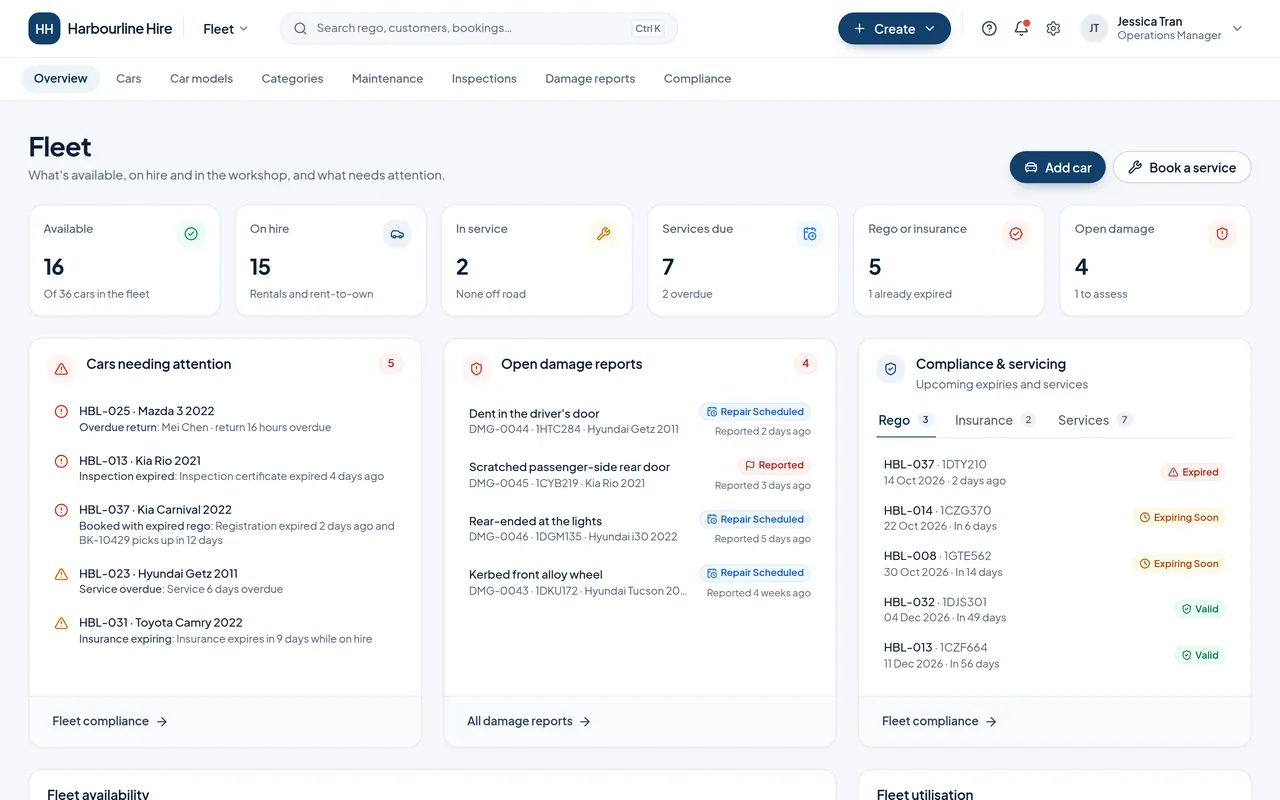Open the HBL-037 Kia Carnival 2022 attention item

225,524
